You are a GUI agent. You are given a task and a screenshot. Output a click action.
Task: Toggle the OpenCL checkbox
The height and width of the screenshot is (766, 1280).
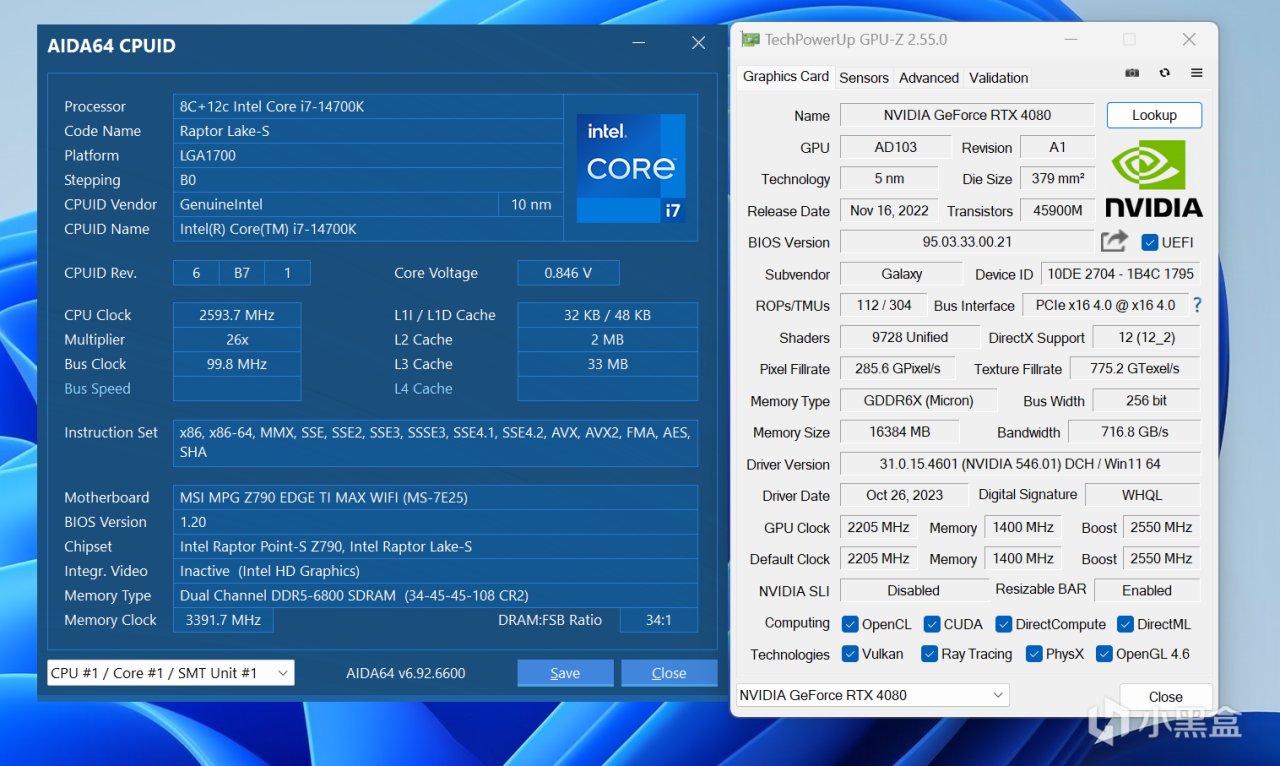[x=850, y=624]
